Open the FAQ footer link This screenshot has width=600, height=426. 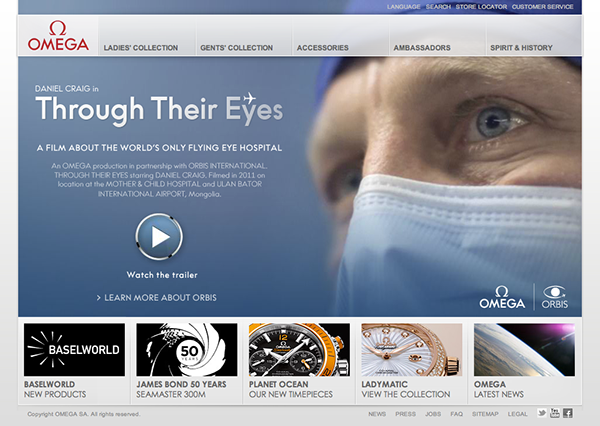(457, 414)
